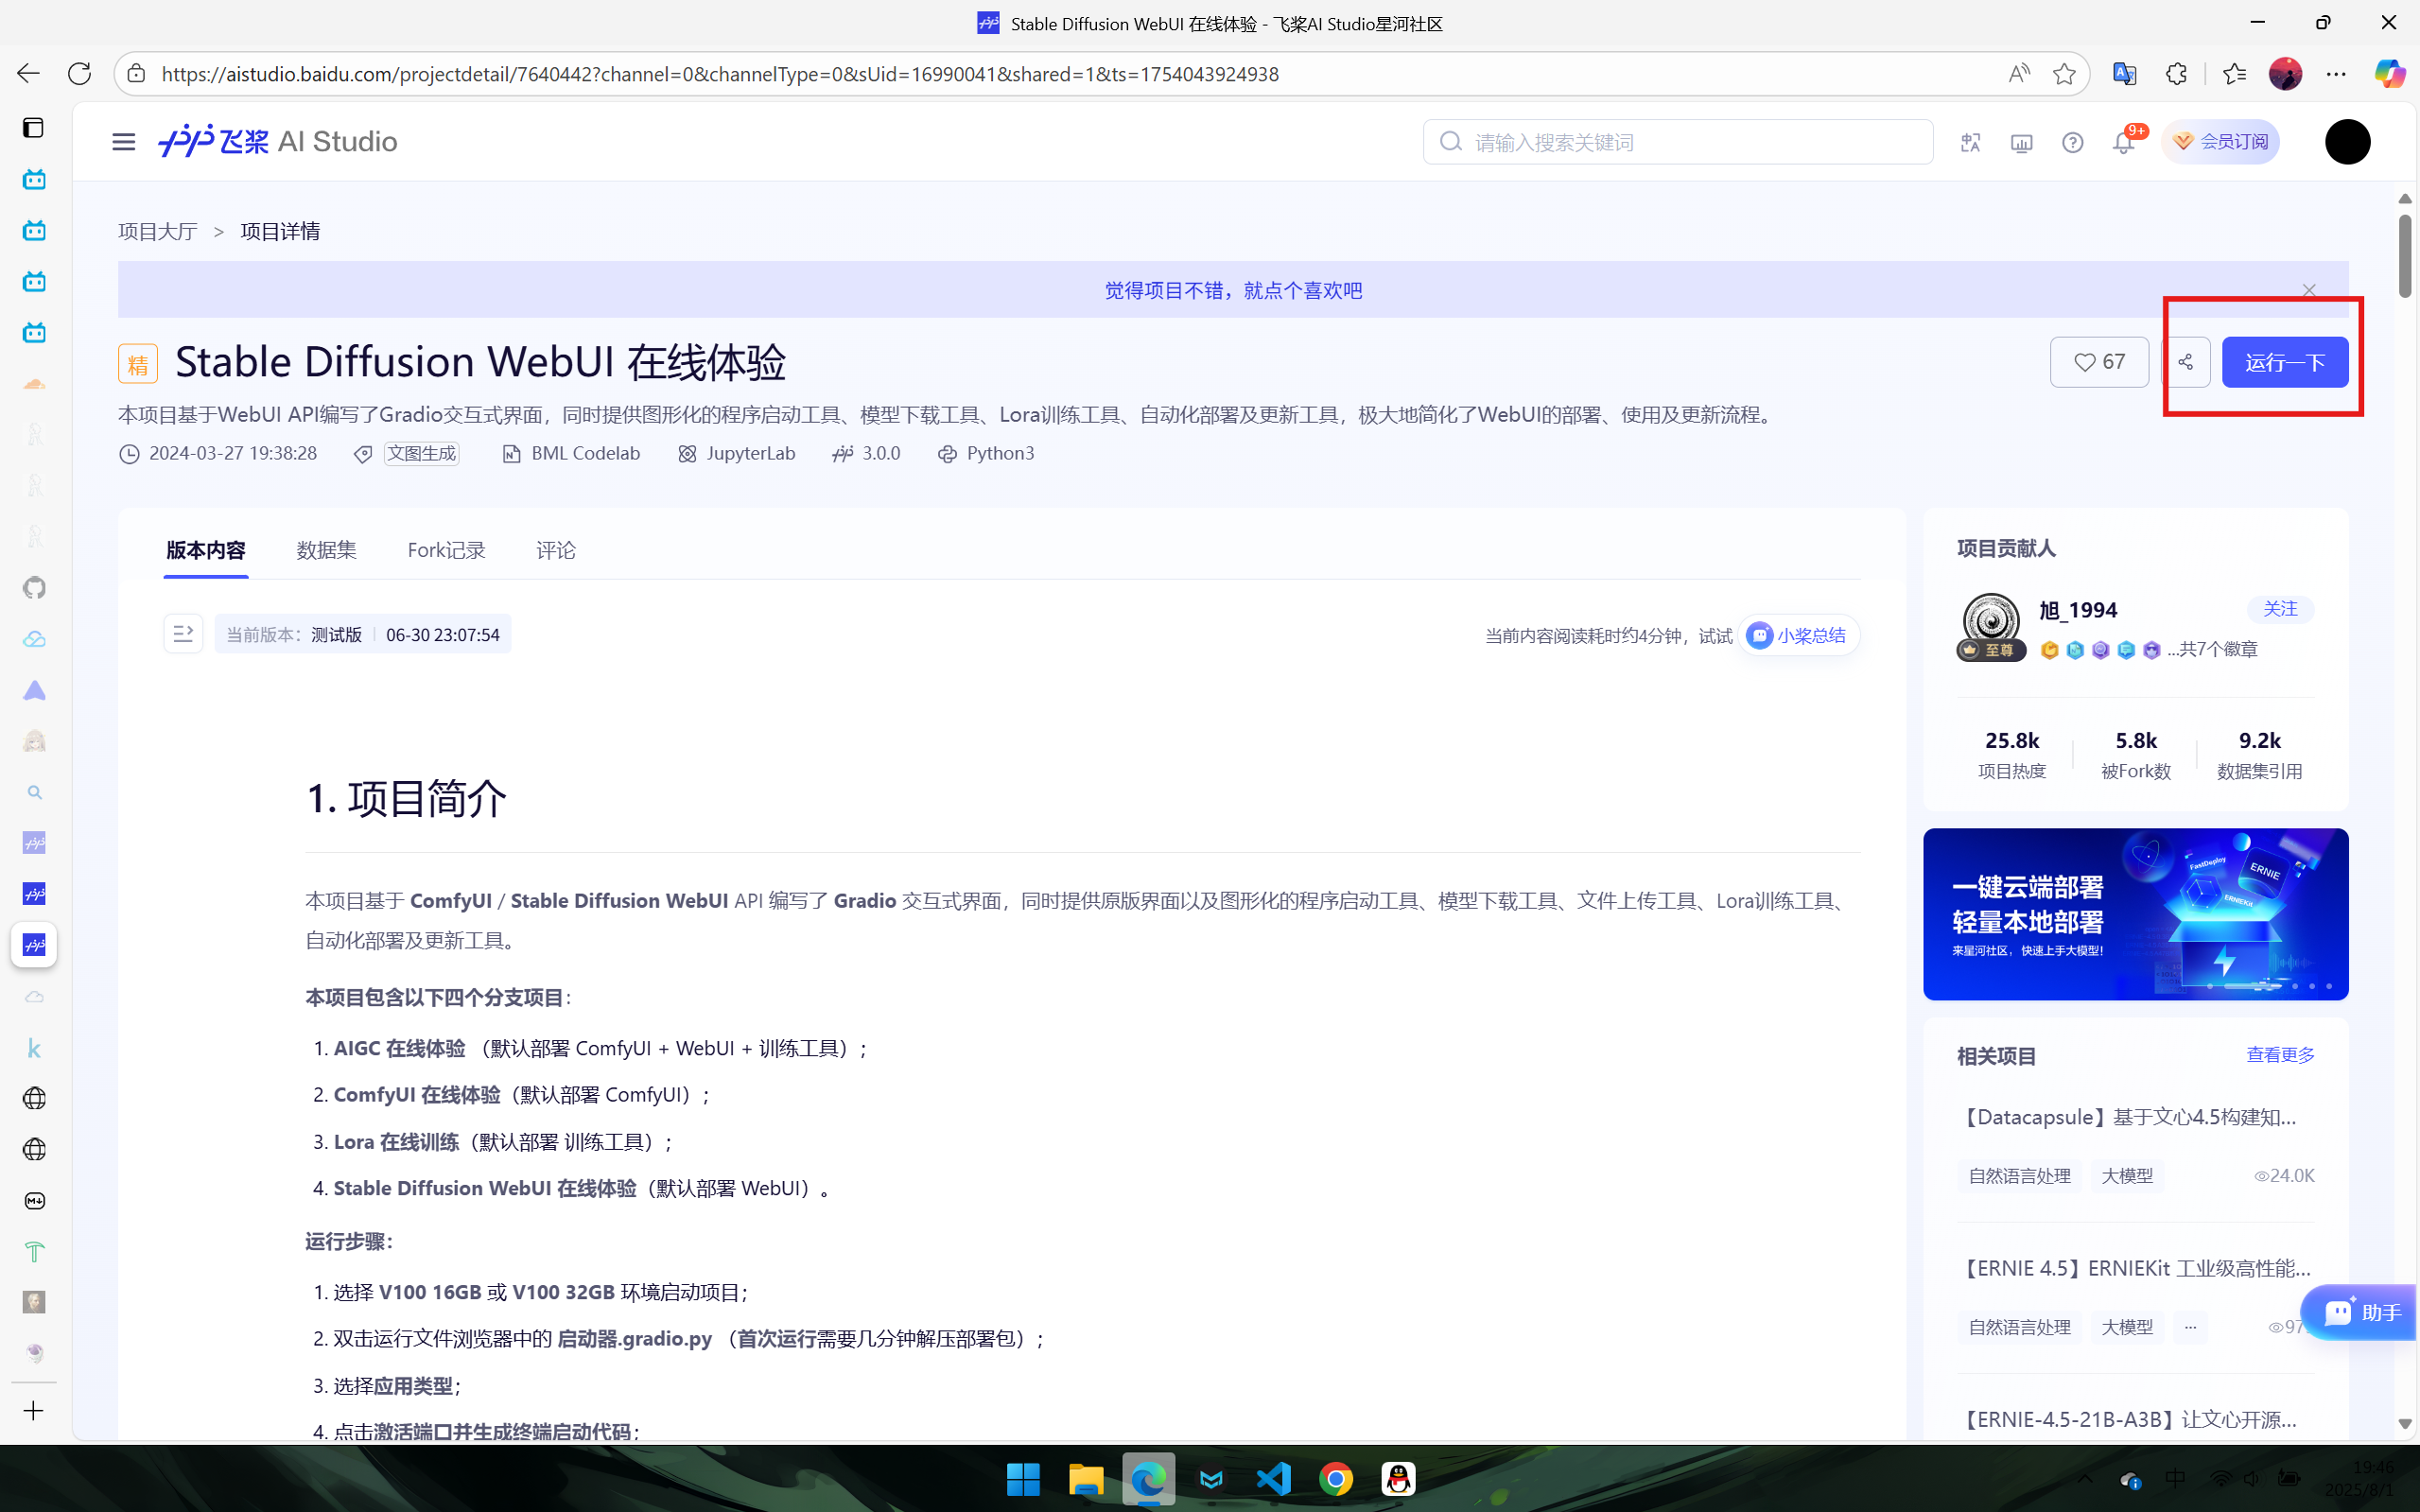Screen dimensions: 2420x1512
Task: Open the browser extensions puzzle icon
Action: 2176,73
